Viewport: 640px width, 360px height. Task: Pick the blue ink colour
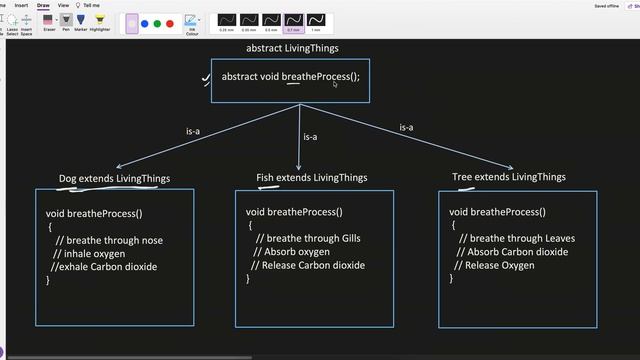pyautogui.click(x=144, y=24)
